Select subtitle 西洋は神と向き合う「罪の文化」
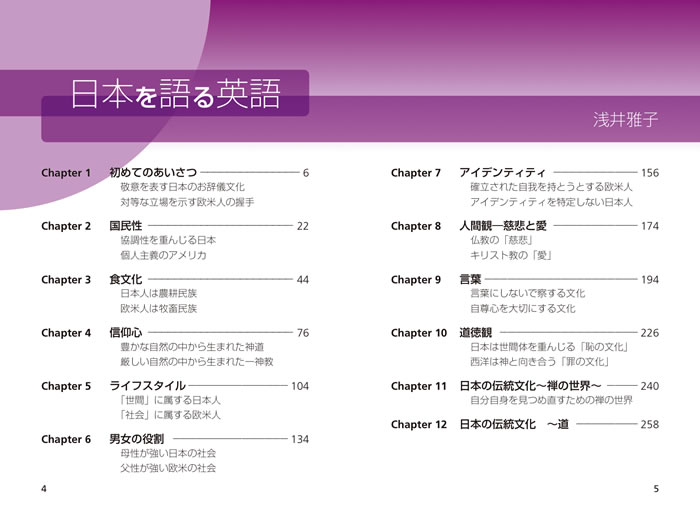Viewport: 700px width, 514px height. 540,361
